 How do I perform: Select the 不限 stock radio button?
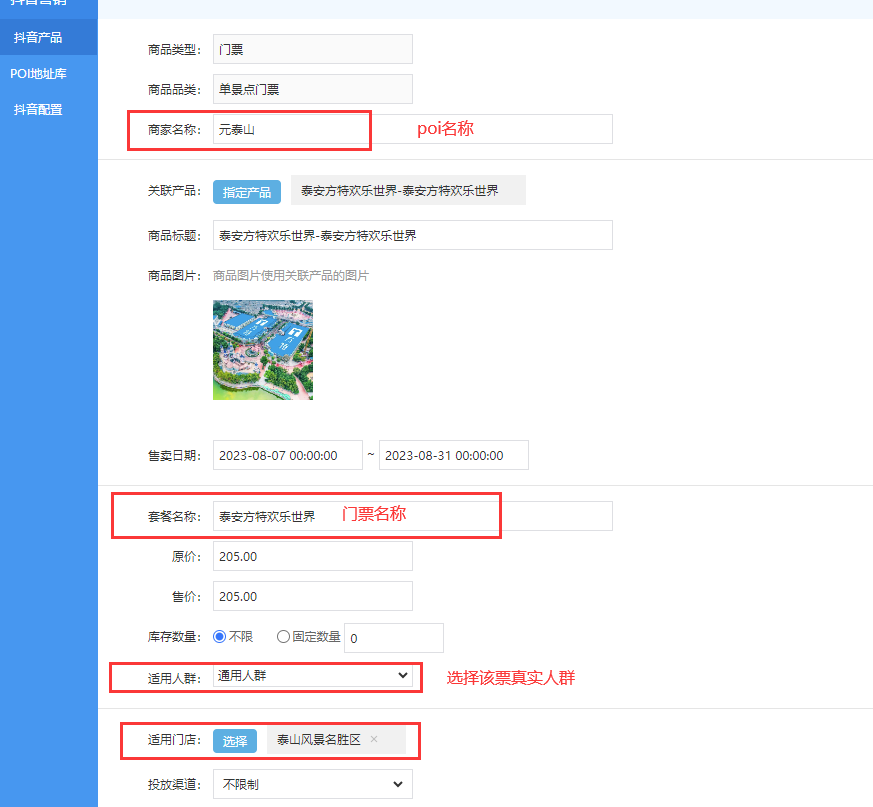click(220, 636)
